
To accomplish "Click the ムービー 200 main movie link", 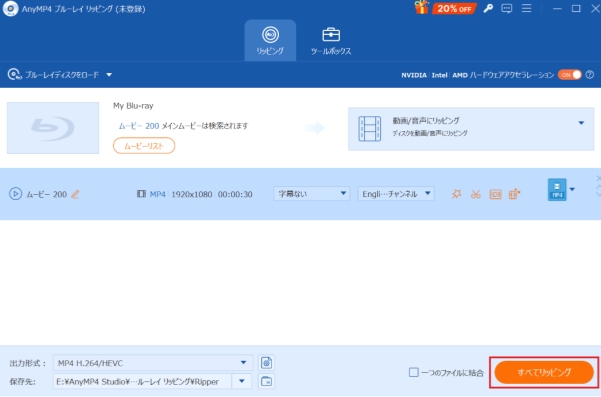I will pyautogui.click(x=138, y=126).
